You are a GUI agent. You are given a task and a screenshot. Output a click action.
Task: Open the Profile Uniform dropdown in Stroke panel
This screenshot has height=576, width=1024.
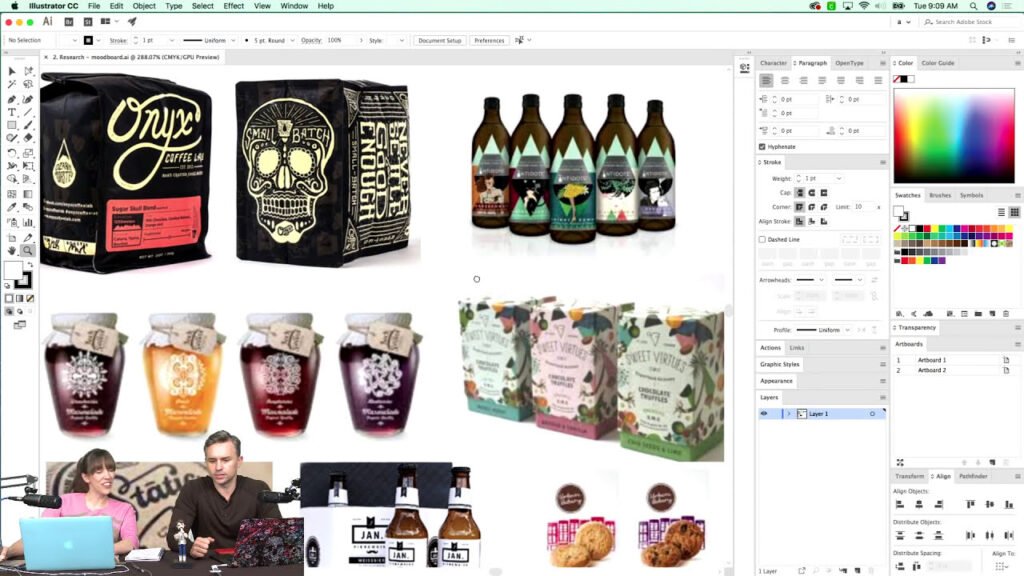point(848,330)
